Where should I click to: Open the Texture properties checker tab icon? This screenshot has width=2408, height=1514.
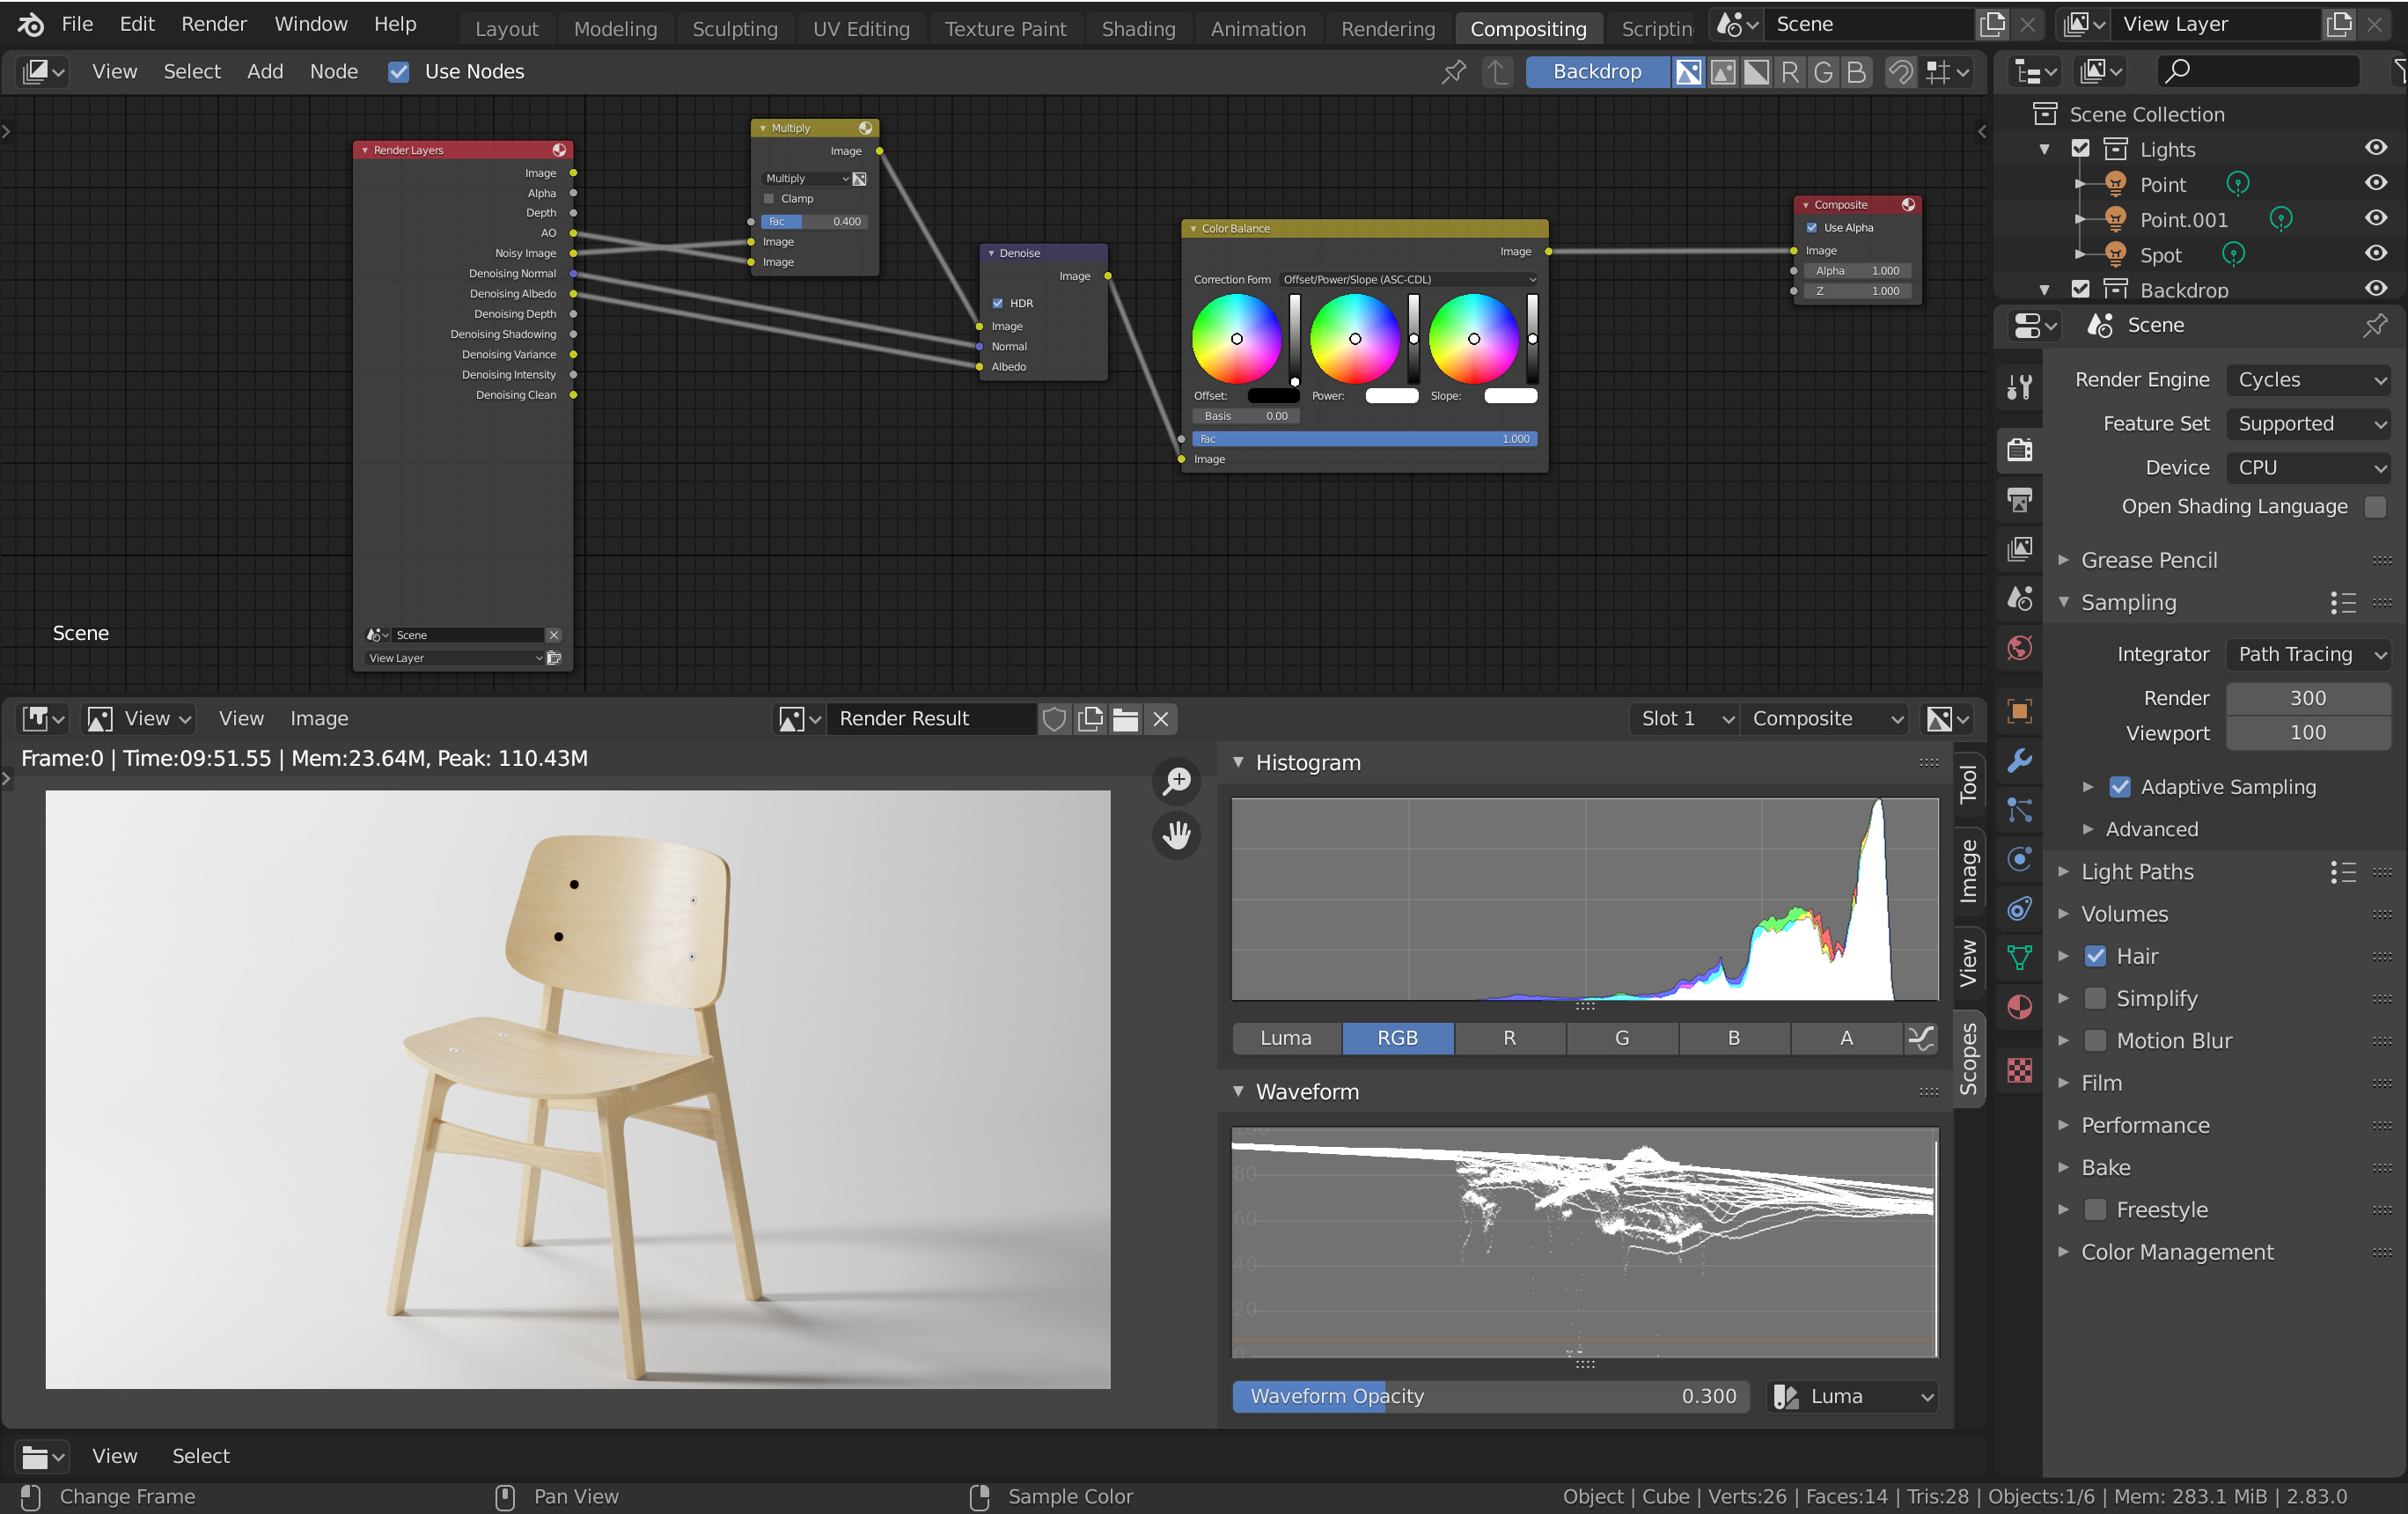[2019, 1070]
